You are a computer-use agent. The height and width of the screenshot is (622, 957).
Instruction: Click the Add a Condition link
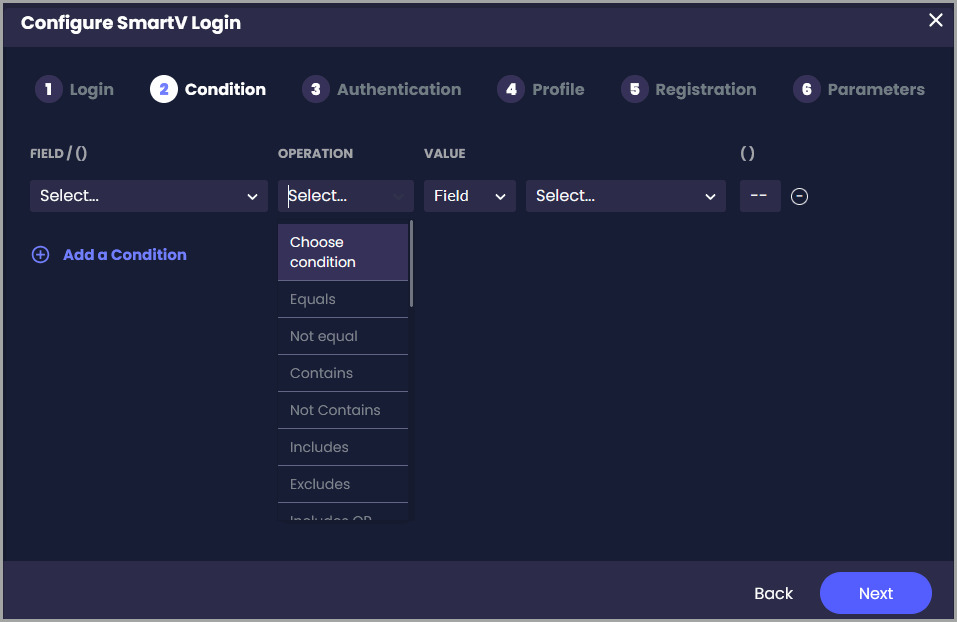click(125, 255)
